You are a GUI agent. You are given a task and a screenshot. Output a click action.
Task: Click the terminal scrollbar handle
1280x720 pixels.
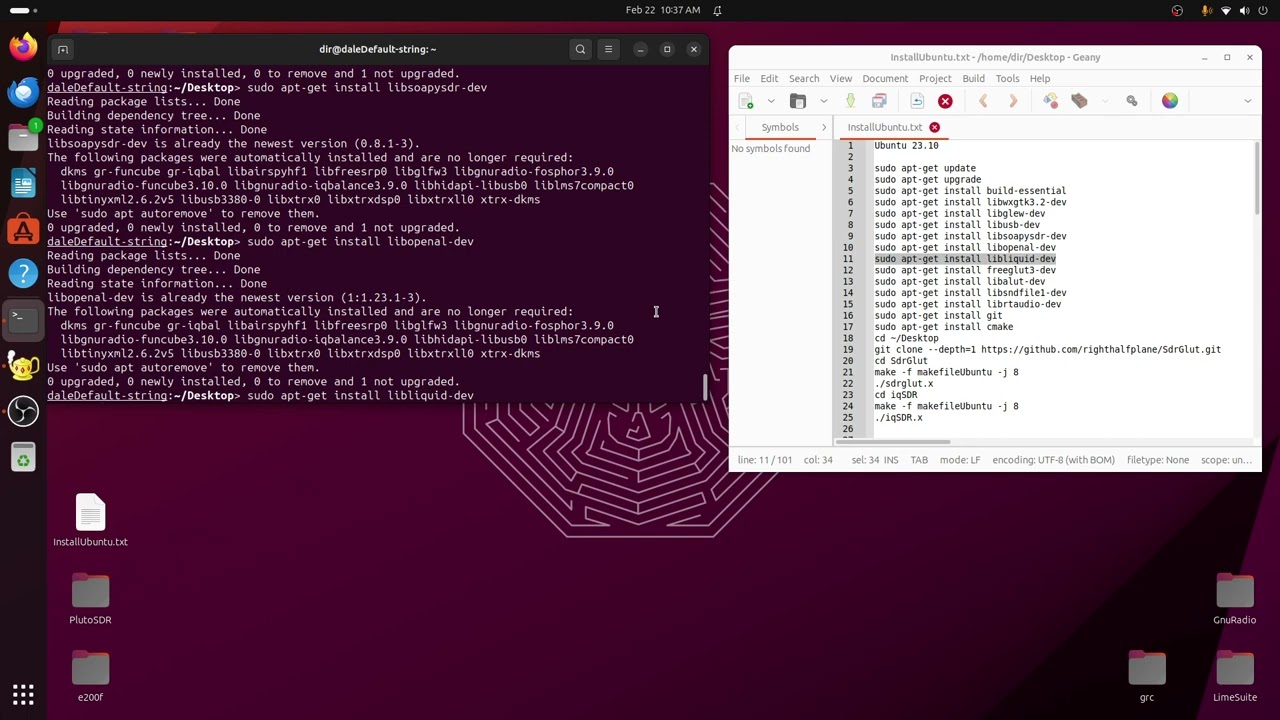705,387
